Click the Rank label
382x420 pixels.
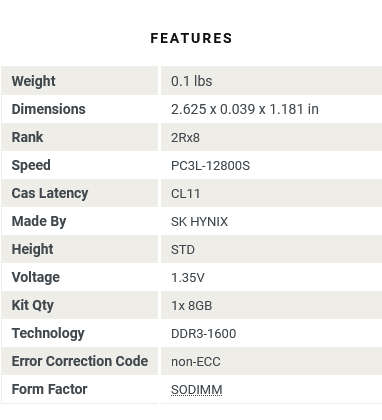pos(27,137)
